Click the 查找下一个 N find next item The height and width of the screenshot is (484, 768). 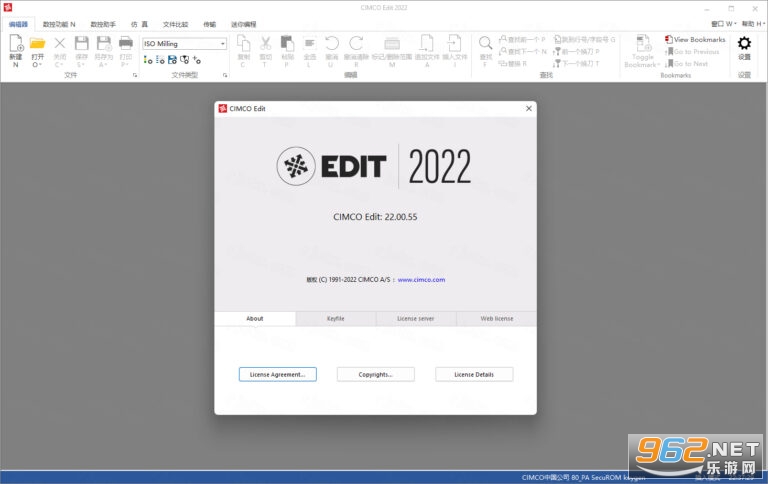[522, 51]
